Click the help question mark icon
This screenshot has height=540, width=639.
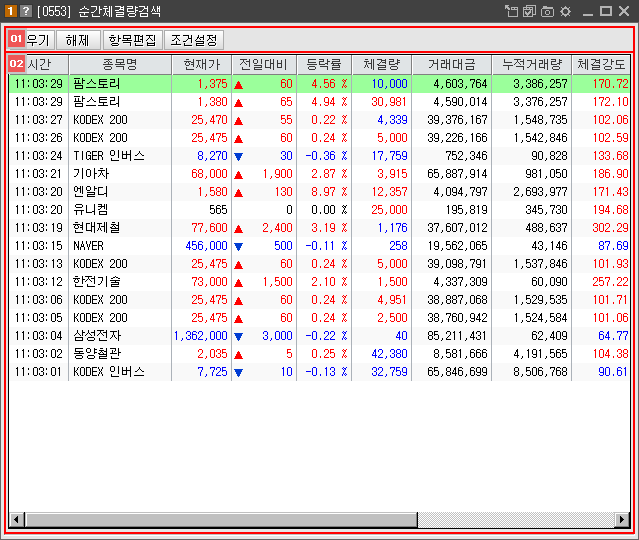[26, 11]
